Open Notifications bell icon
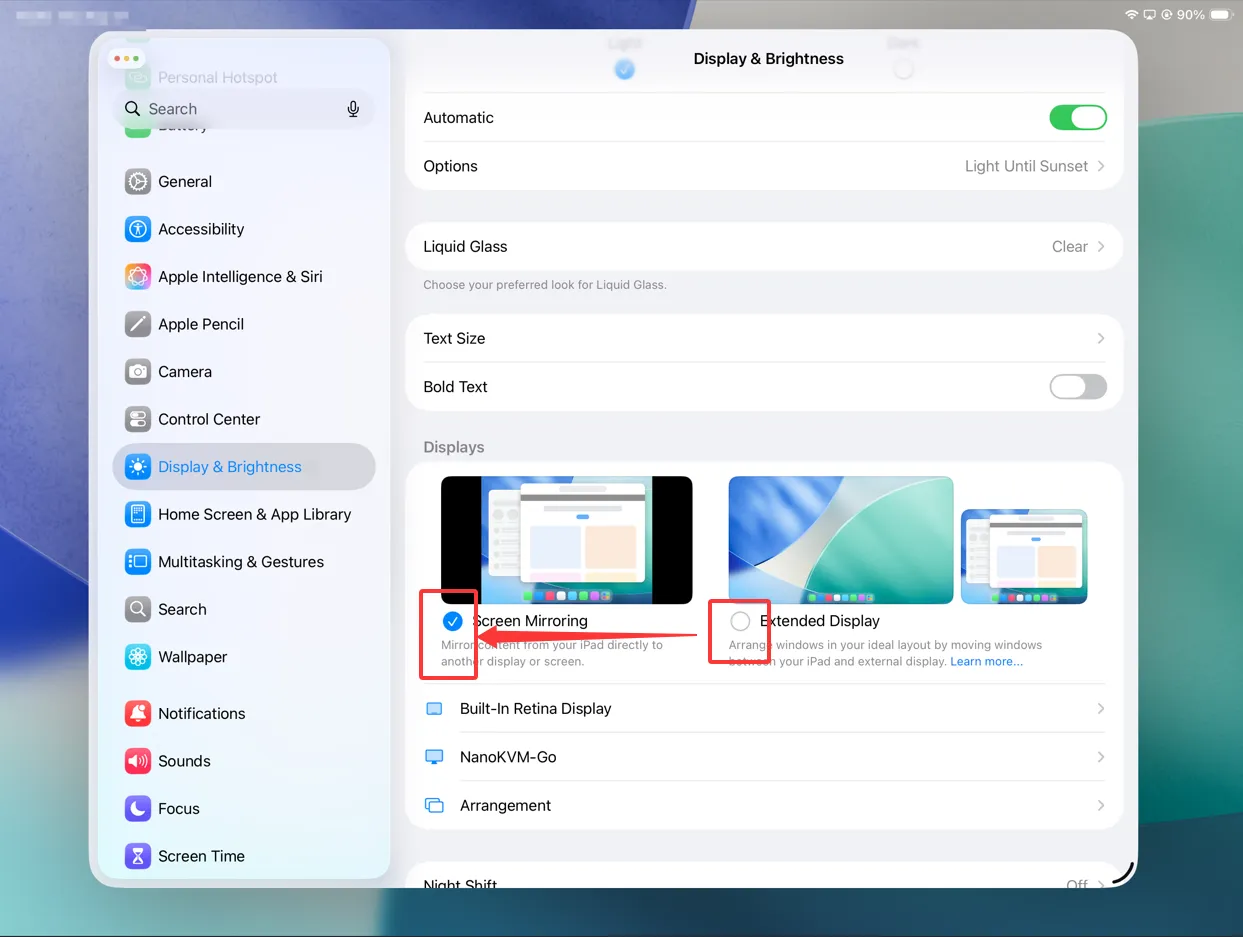 pos(138,713)
